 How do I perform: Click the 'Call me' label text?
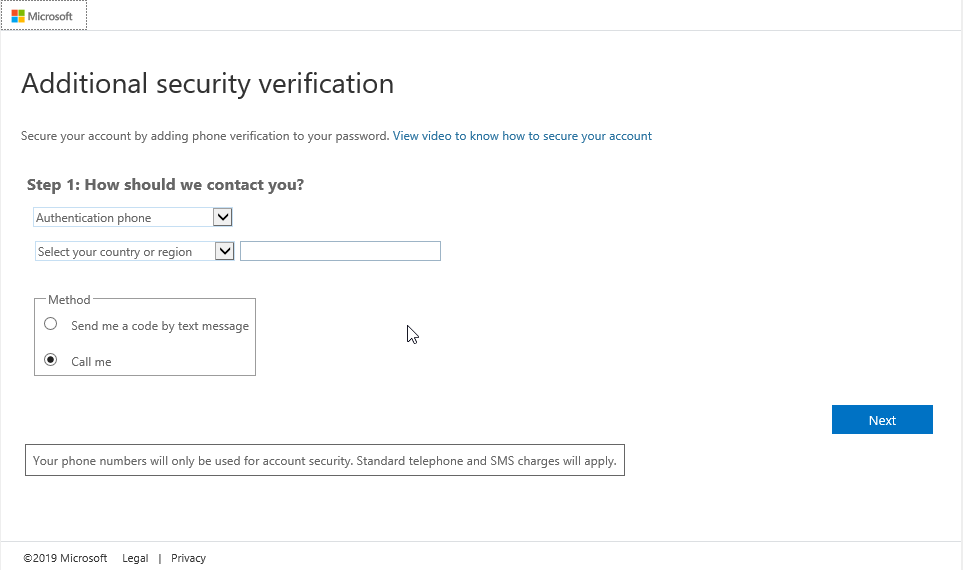pyautogui.click(x=91, y=362)
